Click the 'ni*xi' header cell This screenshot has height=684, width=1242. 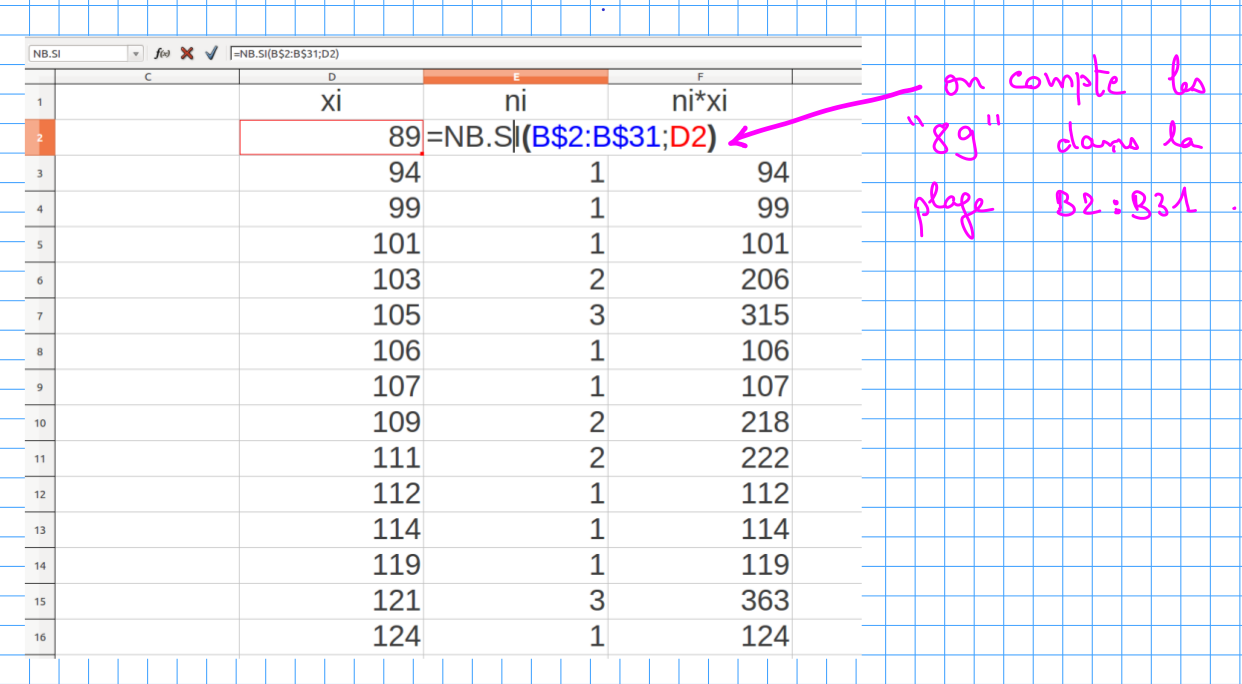pos(699,102)
